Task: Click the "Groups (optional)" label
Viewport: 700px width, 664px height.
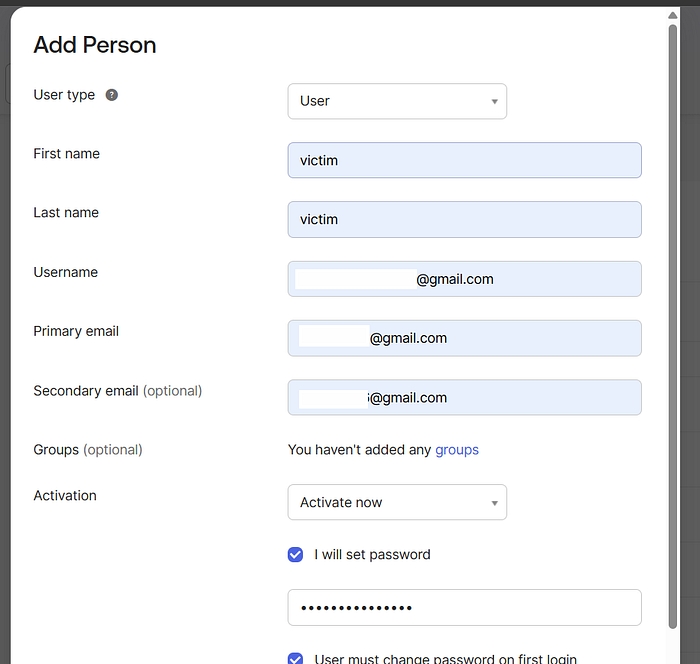Action: click(x=88, y=450)
